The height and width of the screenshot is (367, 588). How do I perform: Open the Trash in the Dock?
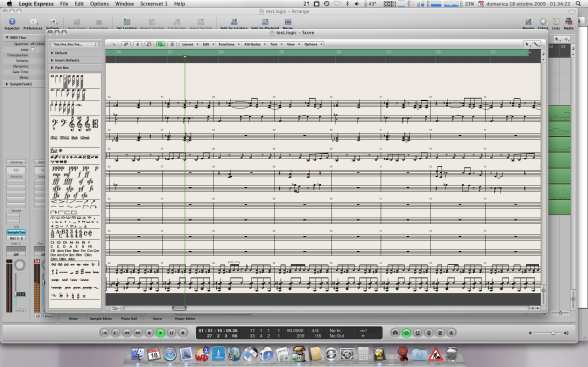tap(452, 354)
